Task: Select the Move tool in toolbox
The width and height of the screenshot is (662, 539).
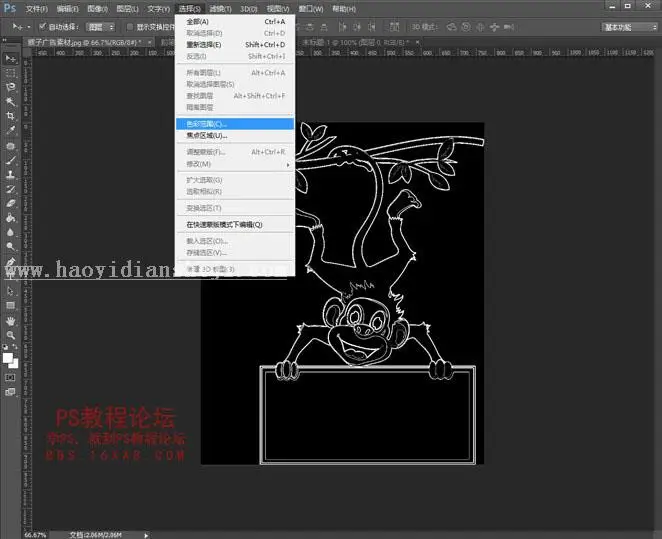Action: tap(11, 59)
